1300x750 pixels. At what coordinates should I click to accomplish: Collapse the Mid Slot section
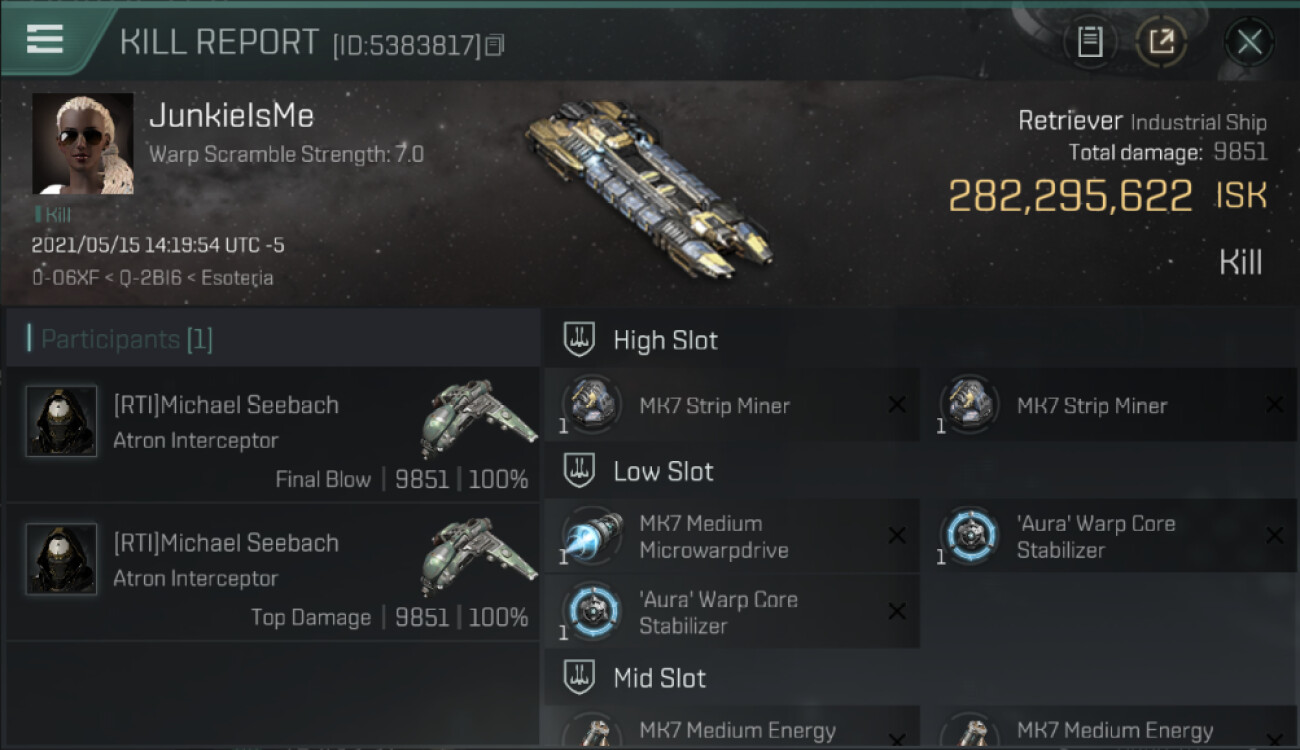(579, 678)
